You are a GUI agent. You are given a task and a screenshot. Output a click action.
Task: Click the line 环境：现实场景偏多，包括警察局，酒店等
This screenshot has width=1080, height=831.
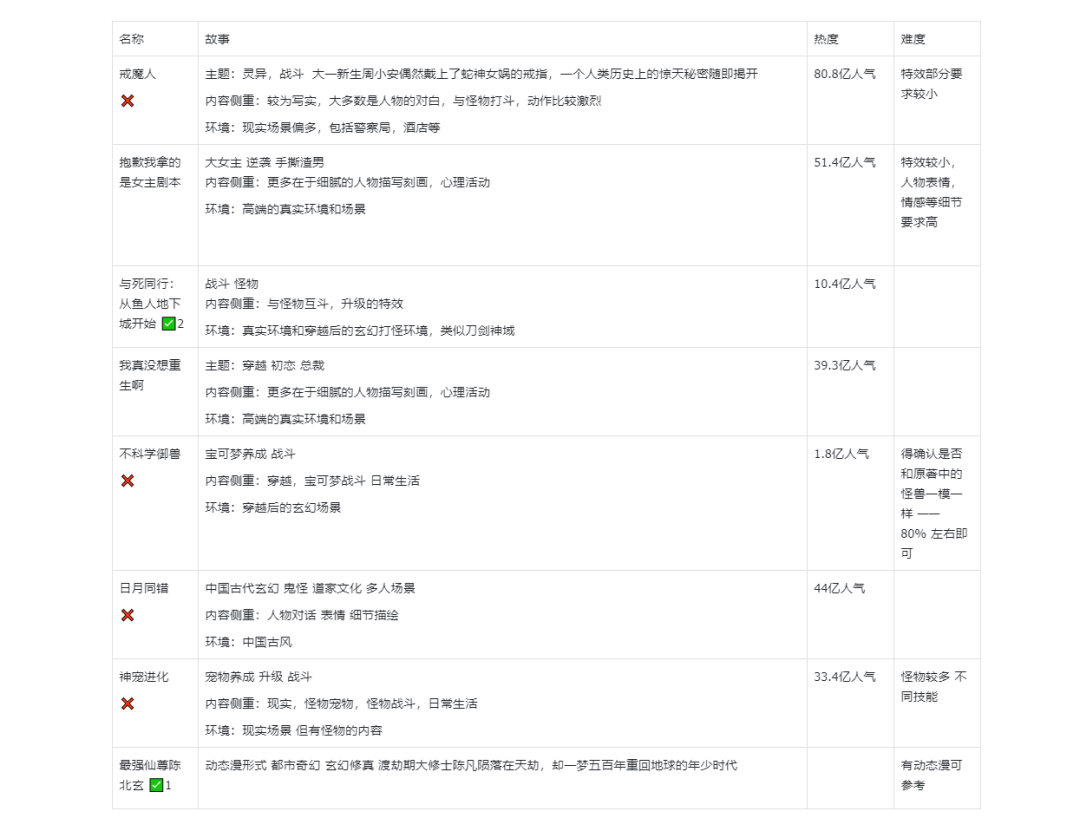pyautogui.click(x=322, y=127)
